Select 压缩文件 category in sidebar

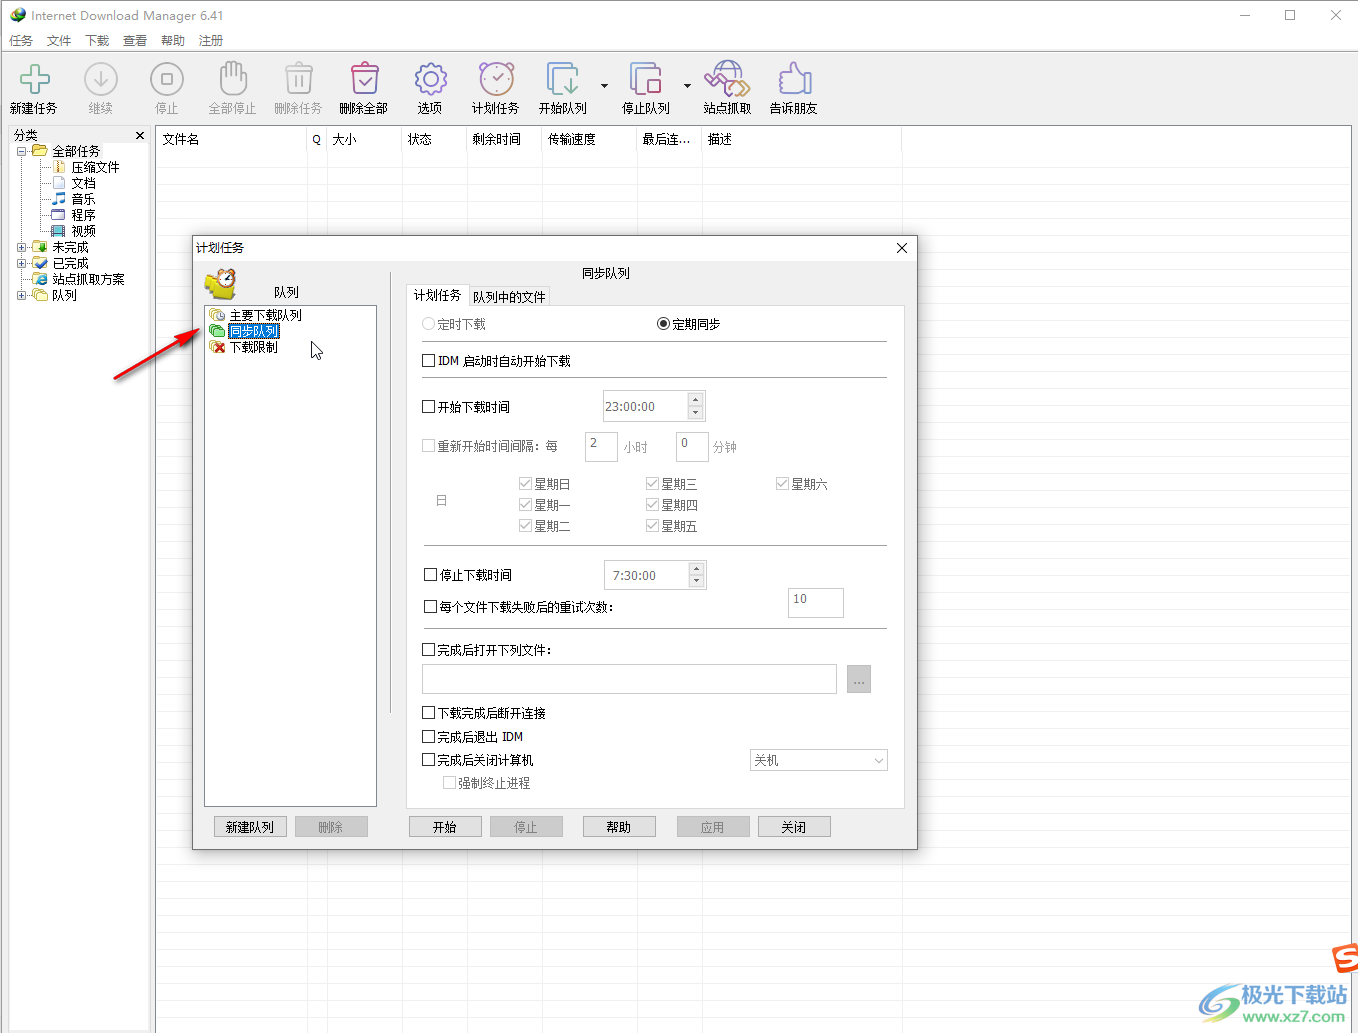coord(95,167)
